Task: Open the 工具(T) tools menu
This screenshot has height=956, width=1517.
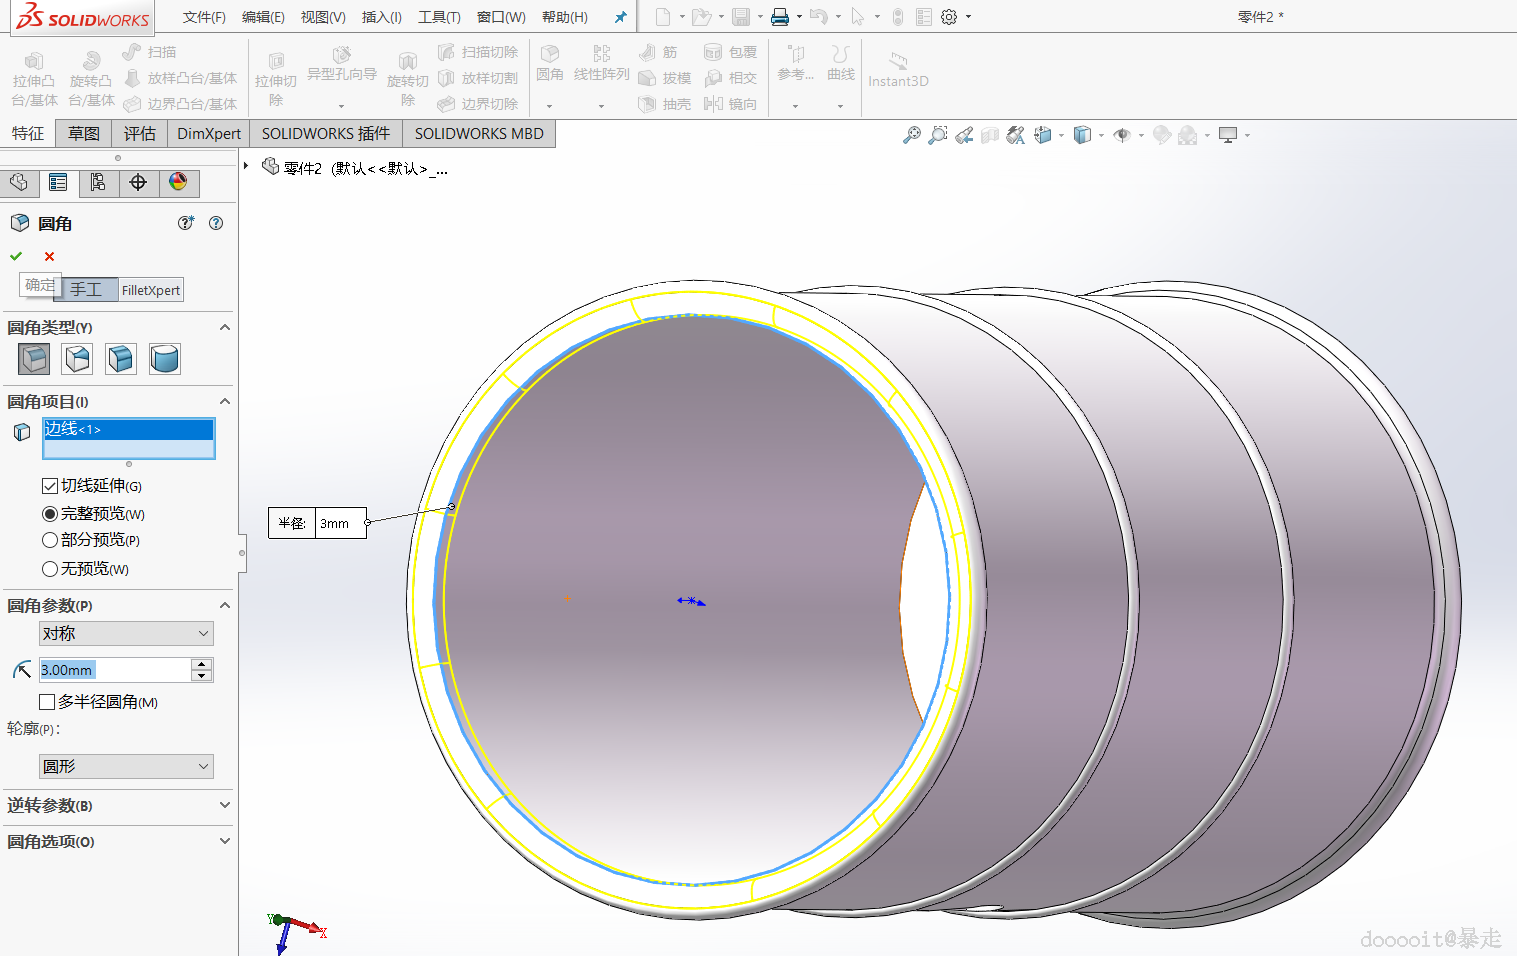Action: 439,17
